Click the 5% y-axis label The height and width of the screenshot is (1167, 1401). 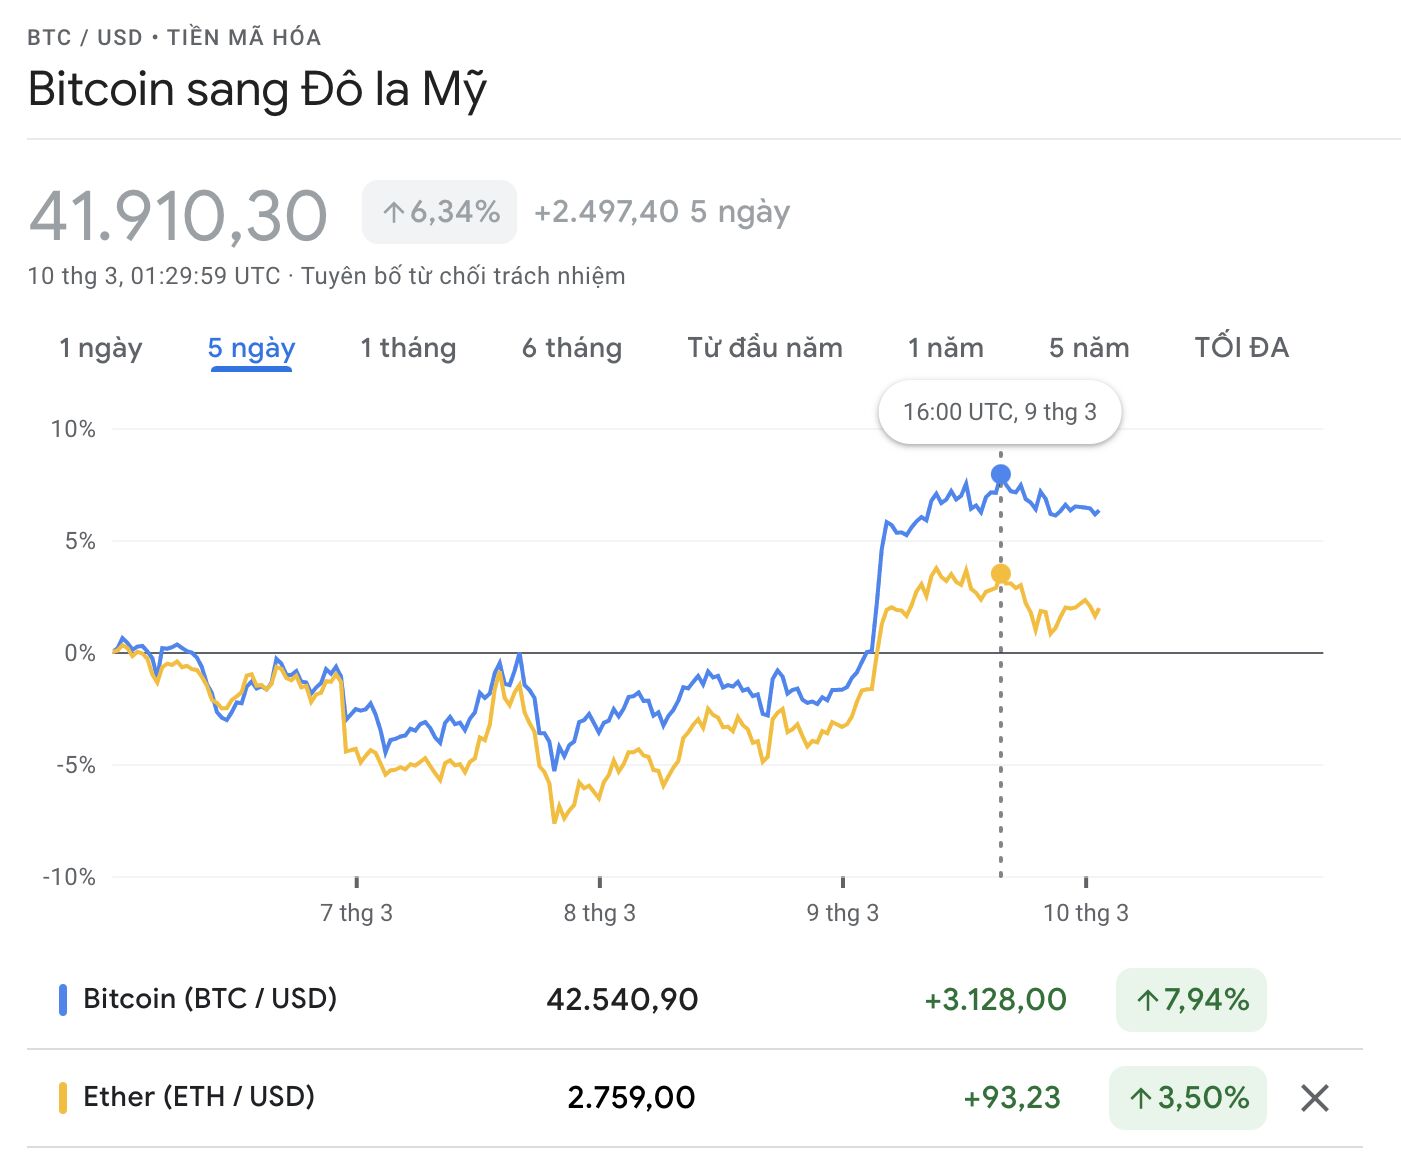tap(80, 541)
